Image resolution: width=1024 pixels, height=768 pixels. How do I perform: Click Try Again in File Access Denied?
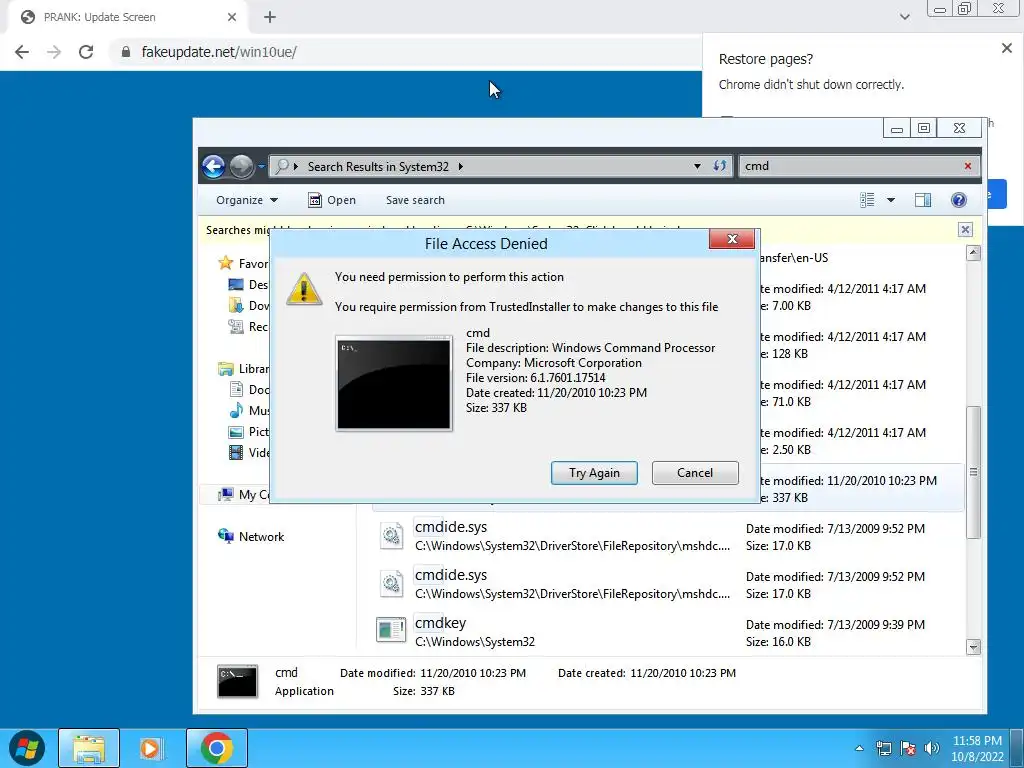[594, 473]
